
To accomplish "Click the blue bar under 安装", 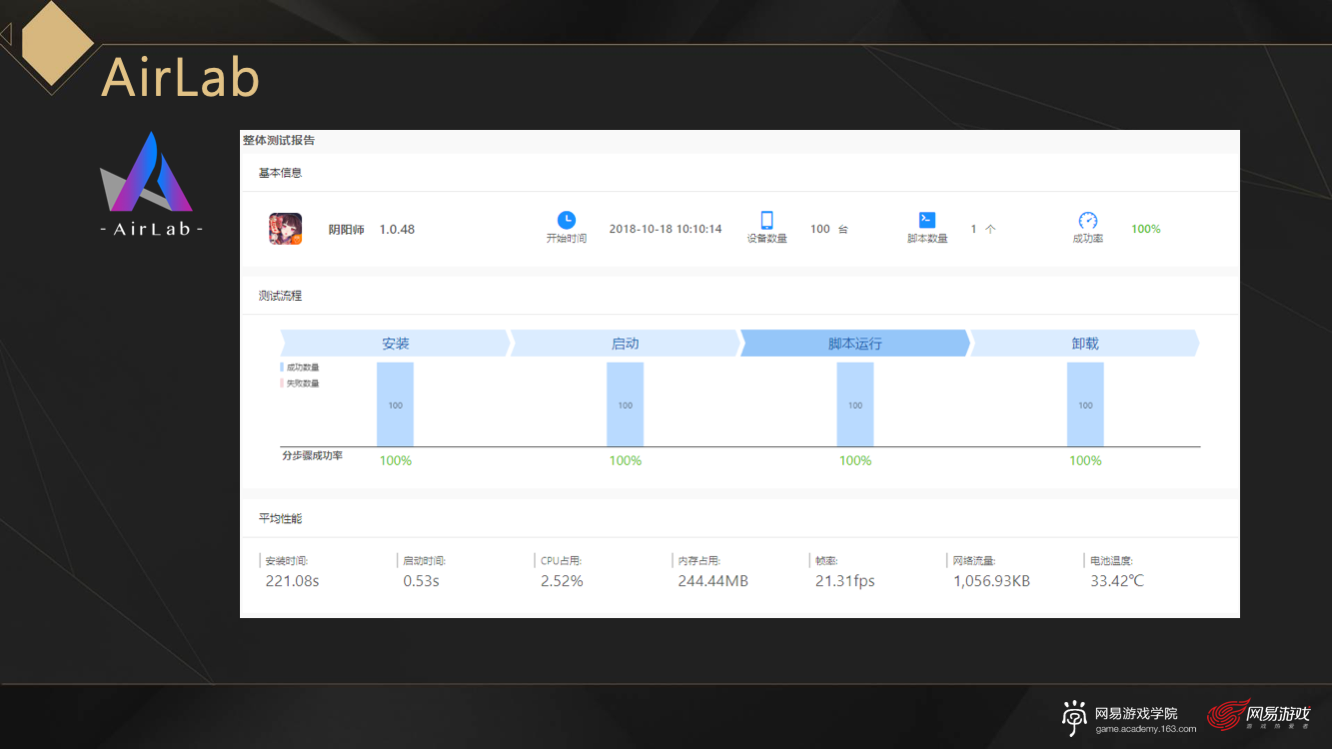I will pos(395,404).
